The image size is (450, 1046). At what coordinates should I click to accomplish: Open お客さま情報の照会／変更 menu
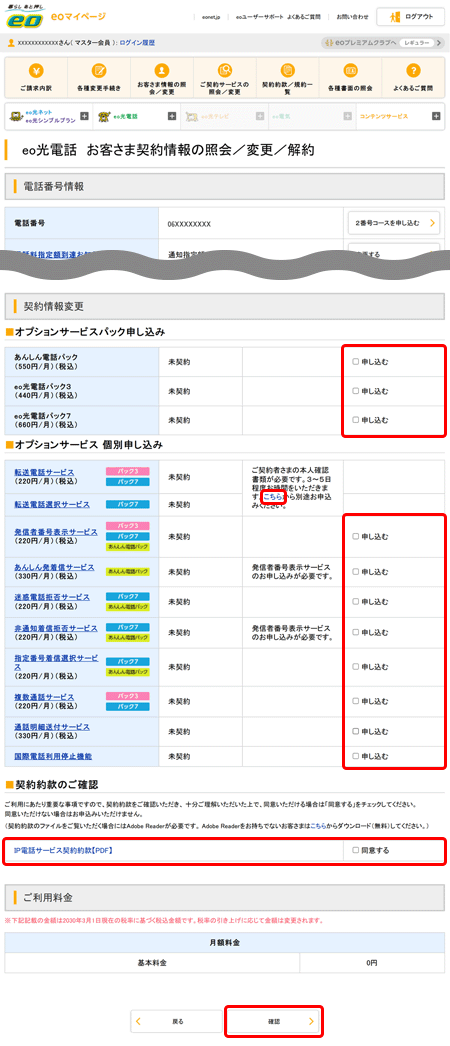pos(161,77)
